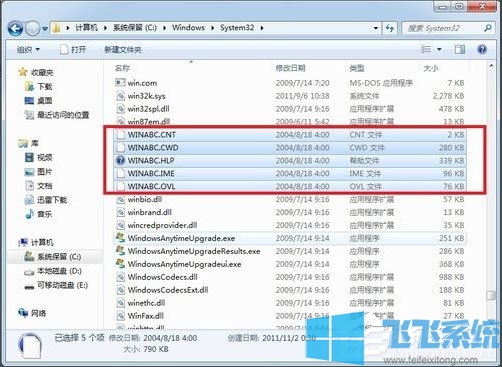
Task: Select the Windows breadcrumb segment
Action: pyautogui.click(x=188, y=28)
